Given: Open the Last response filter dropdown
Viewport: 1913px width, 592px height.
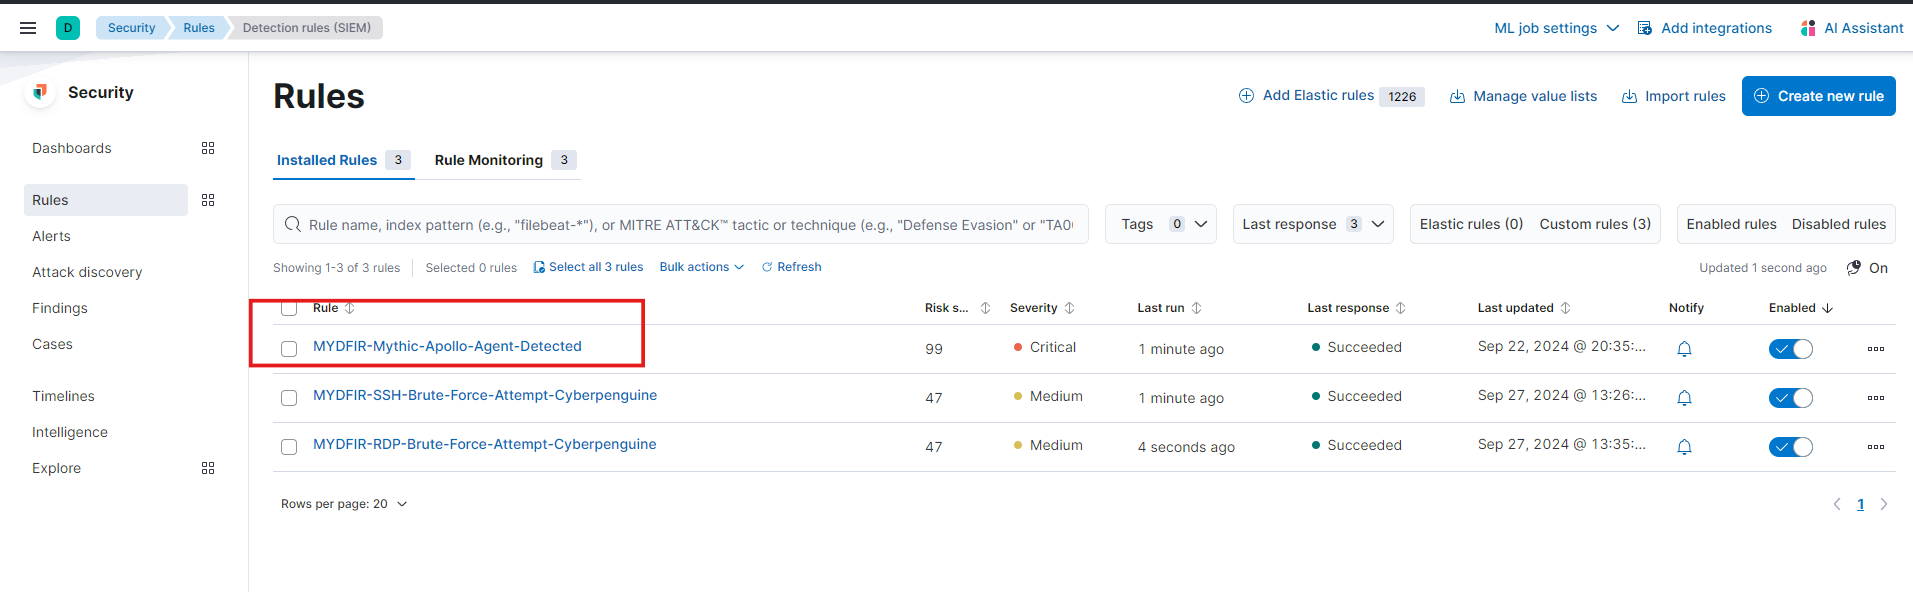Looking at the screenshot, I should tap(1313, 224).
